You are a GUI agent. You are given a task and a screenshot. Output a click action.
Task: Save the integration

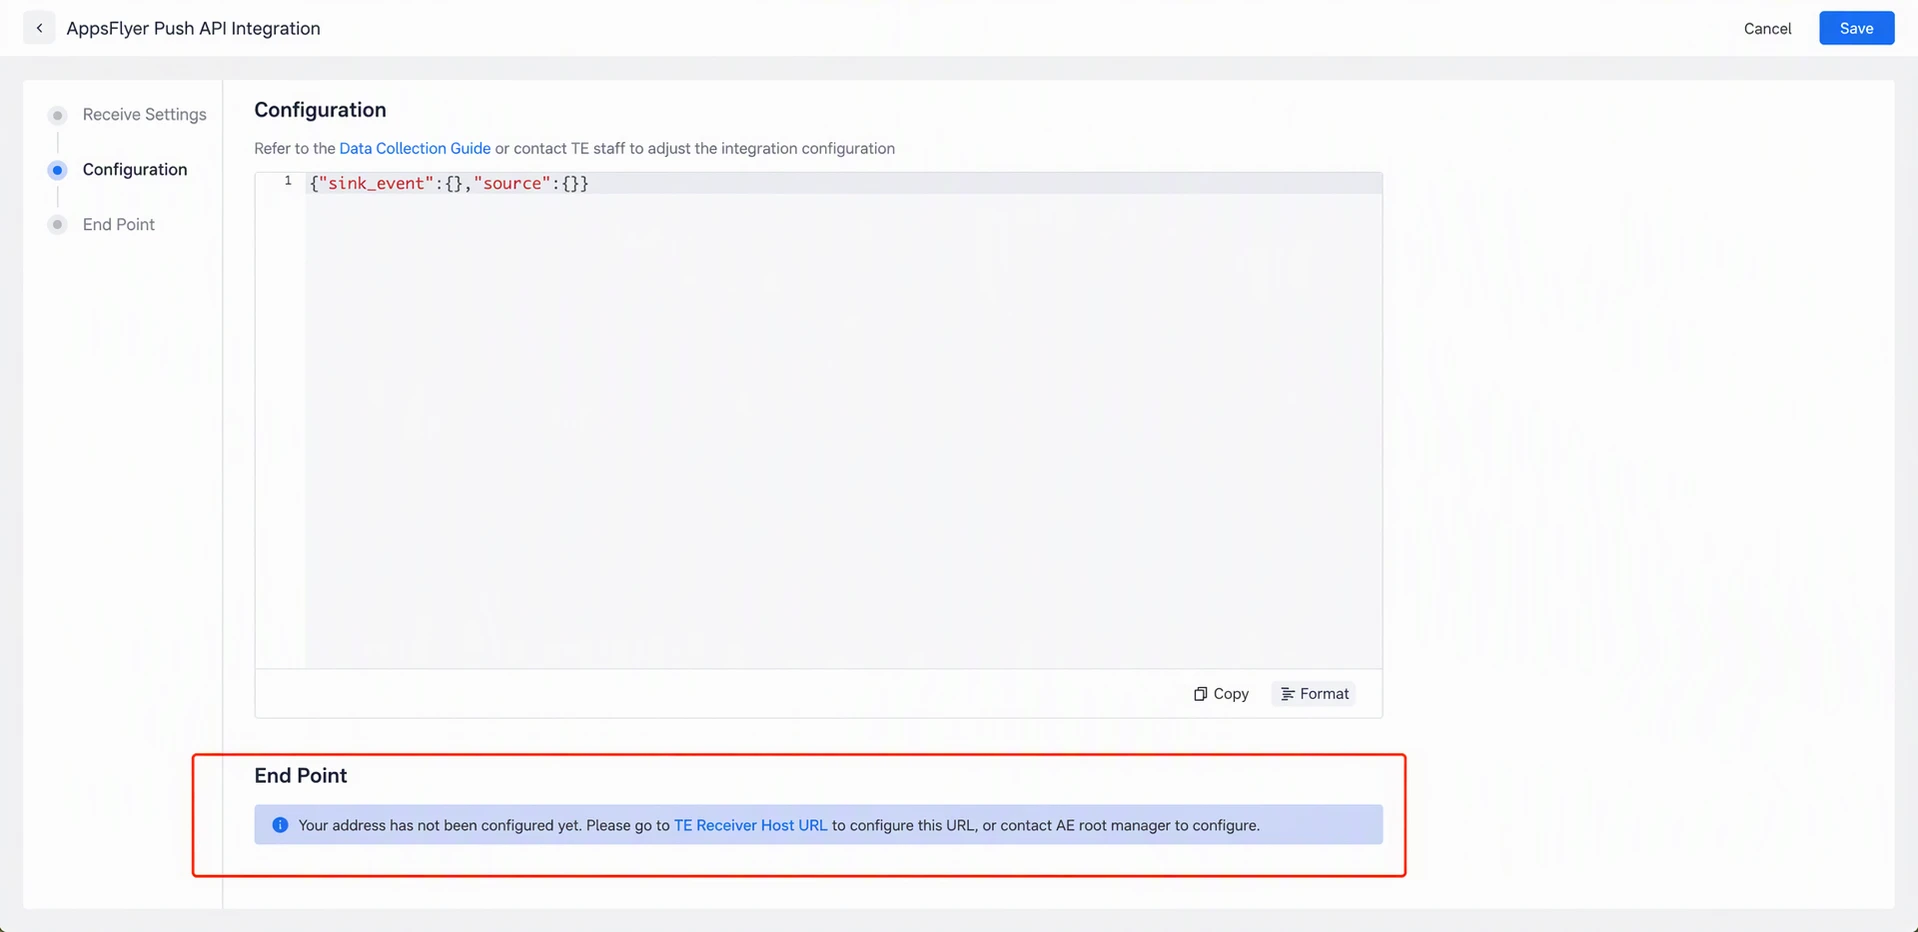[1856, 28]
